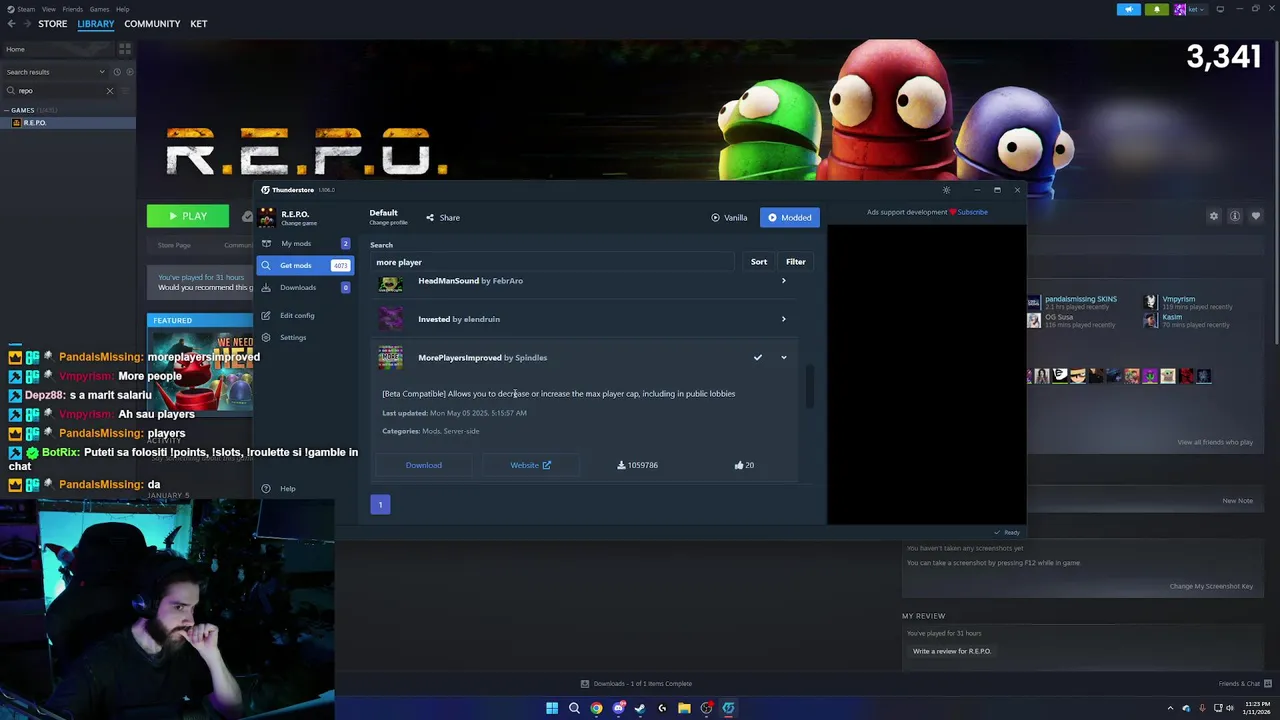This screenshot has width=1280, height=720.
Task: Click the R.E.P.O. Change game icon
Action: (267, 217)
